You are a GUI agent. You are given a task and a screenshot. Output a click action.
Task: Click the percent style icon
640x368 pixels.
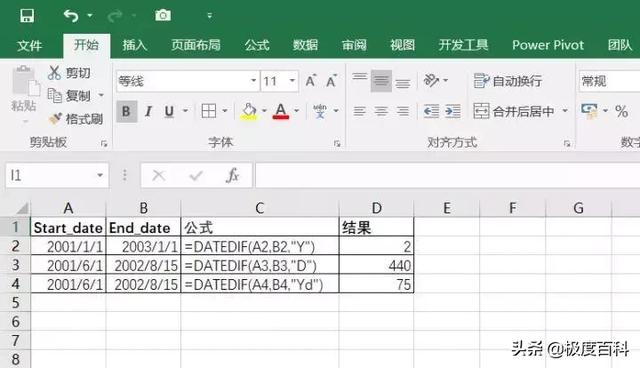[621, 111]
